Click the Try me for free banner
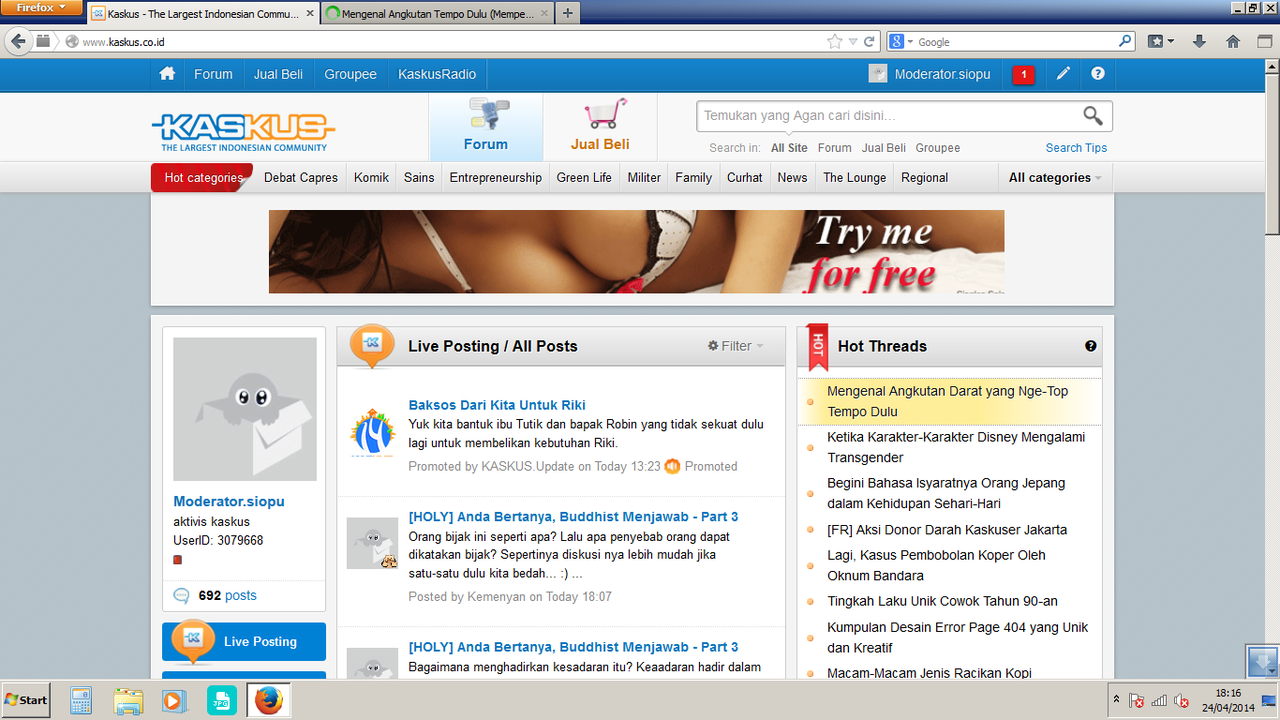This screenshot has width=1280, height=720. (x=636, y=252)
